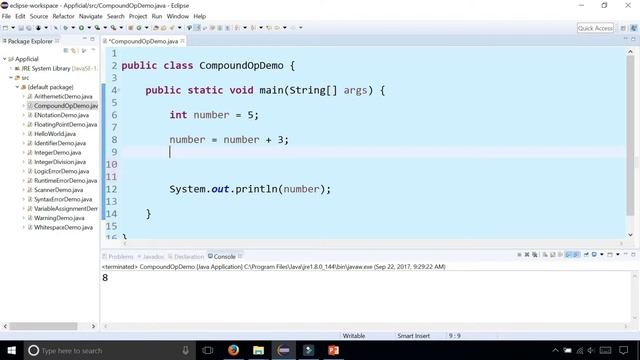Open Firefox from the taskbar

[233, 350]
